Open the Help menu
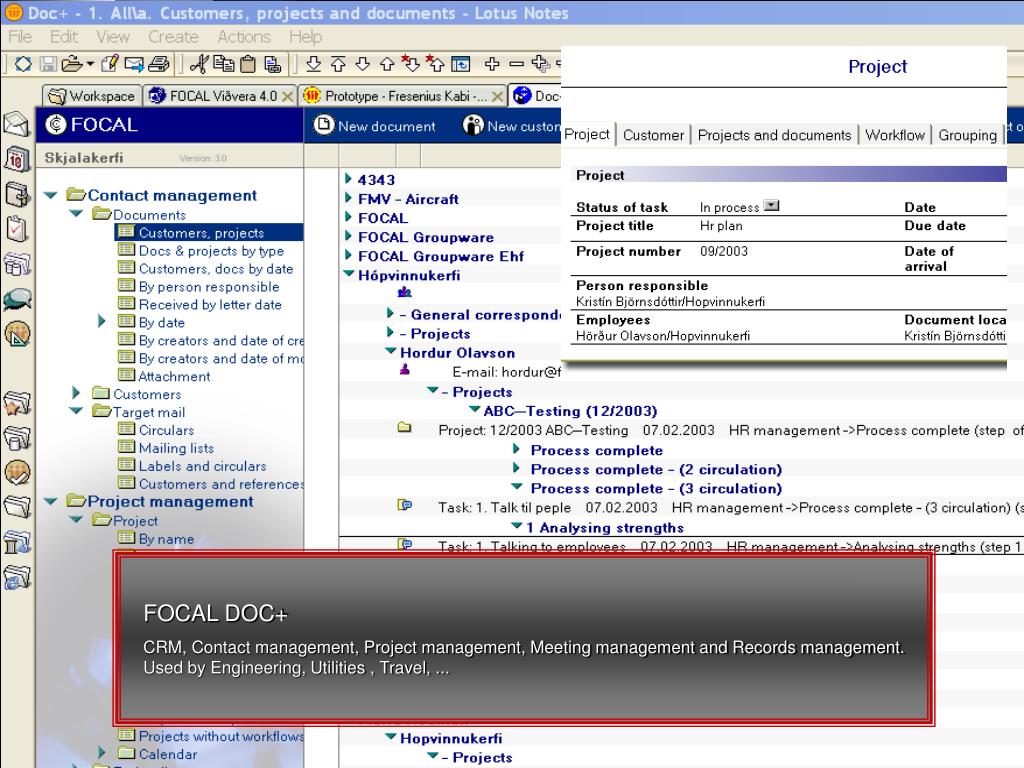Screen dimensions: 1024x768 [x=306, y=37]
